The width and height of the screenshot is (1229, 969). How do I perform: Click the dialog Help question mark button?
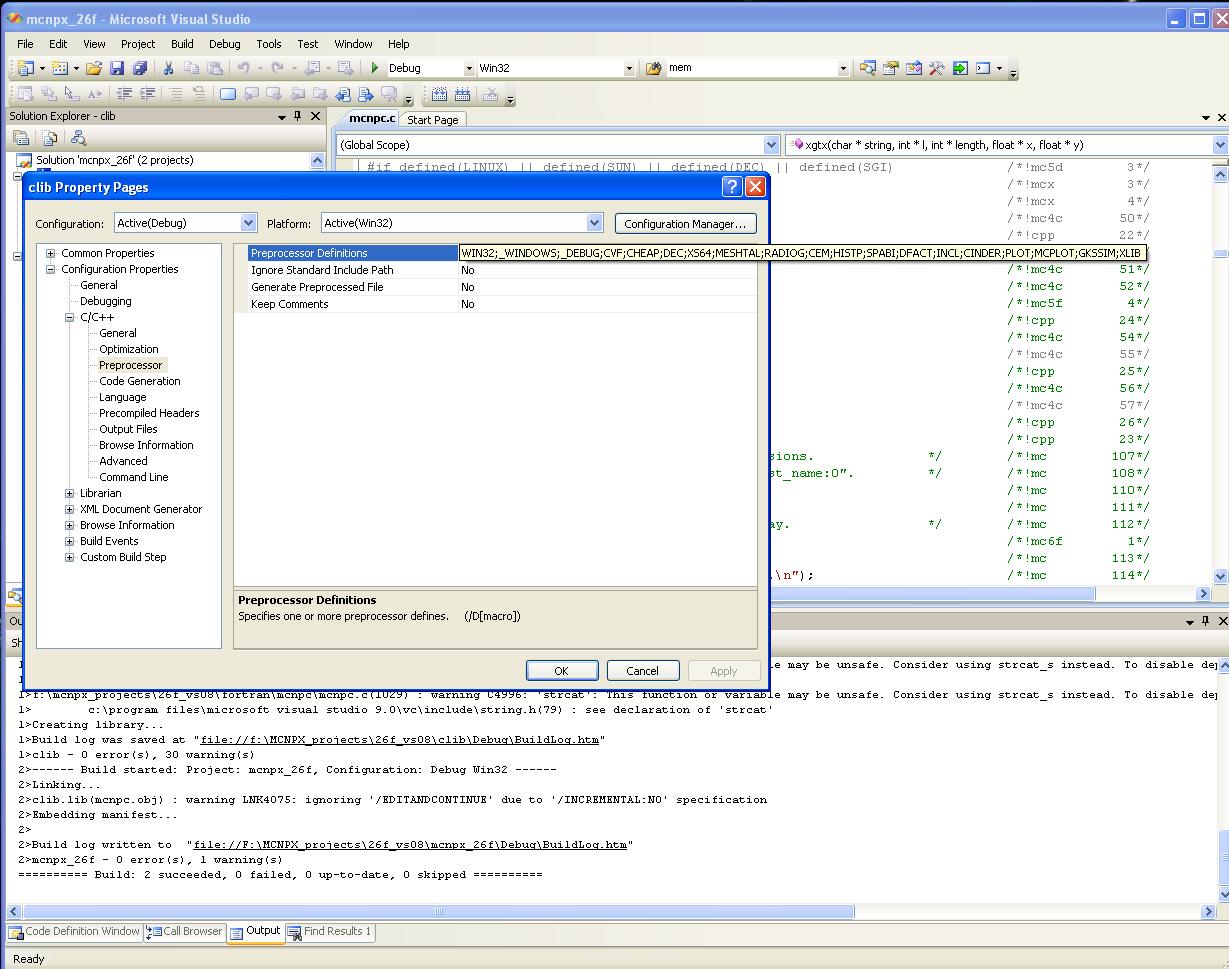coord(732,187)
